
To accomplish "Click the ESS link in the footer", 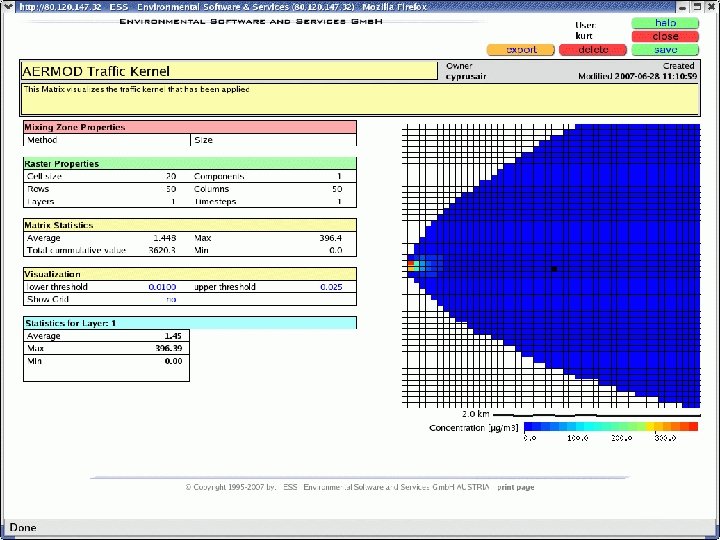I will tap(290, 487).
